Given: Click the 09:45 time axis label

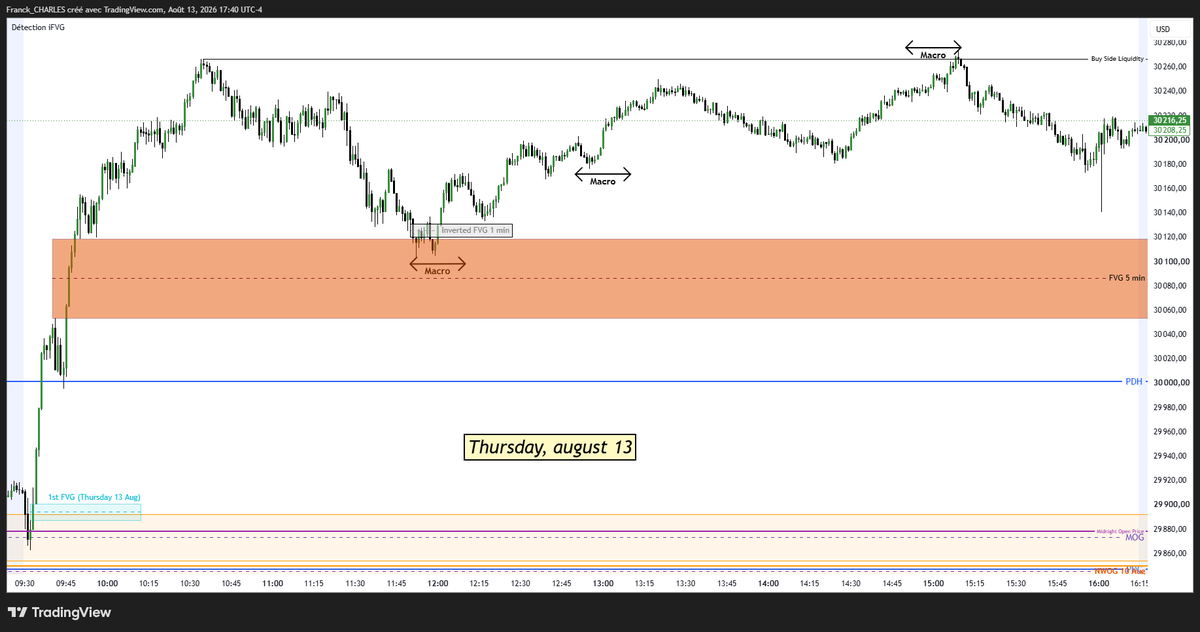Looking at the screenshot, I should pos(66,582).
